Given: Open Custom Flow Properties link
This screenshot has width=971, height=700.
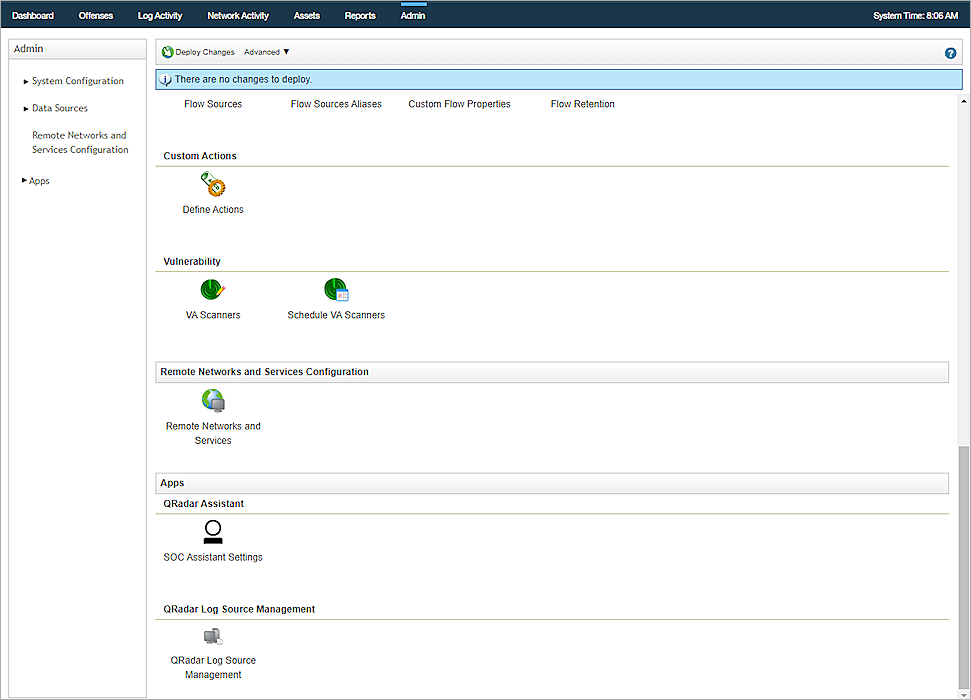Looking at the screenshot, I should tap(459, 104).
